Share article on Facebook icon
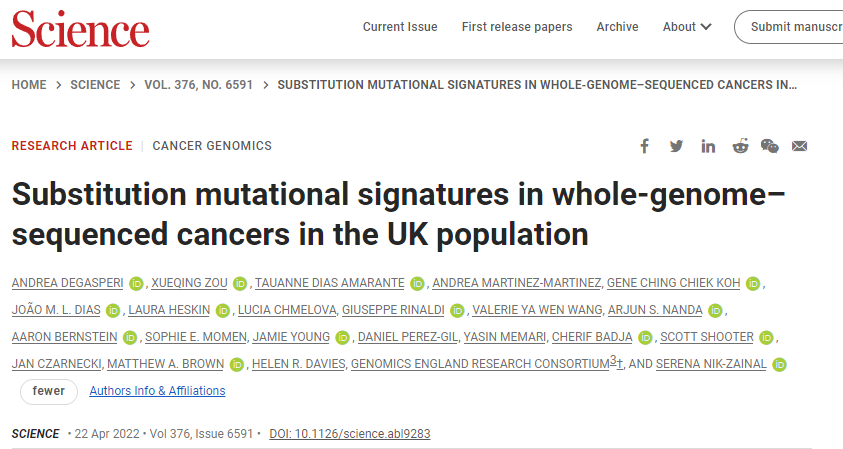The height and width of the screenshot is (449, 843). (x=644, y=146)
